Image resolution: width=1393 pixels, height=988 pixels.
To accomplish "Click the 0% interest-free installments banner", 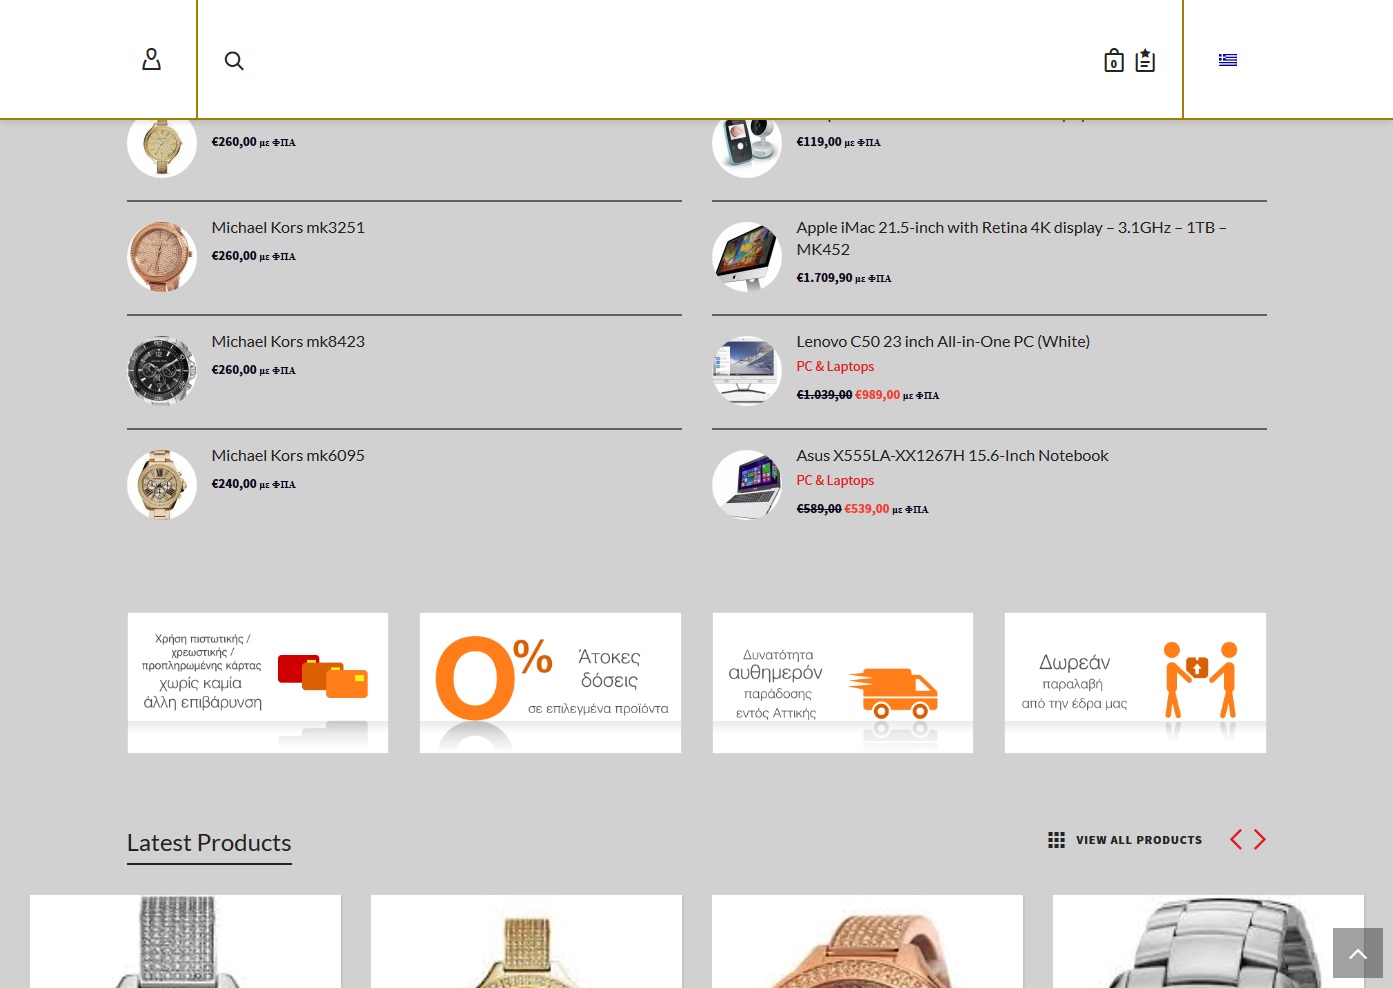I will (x=550, y=683).
